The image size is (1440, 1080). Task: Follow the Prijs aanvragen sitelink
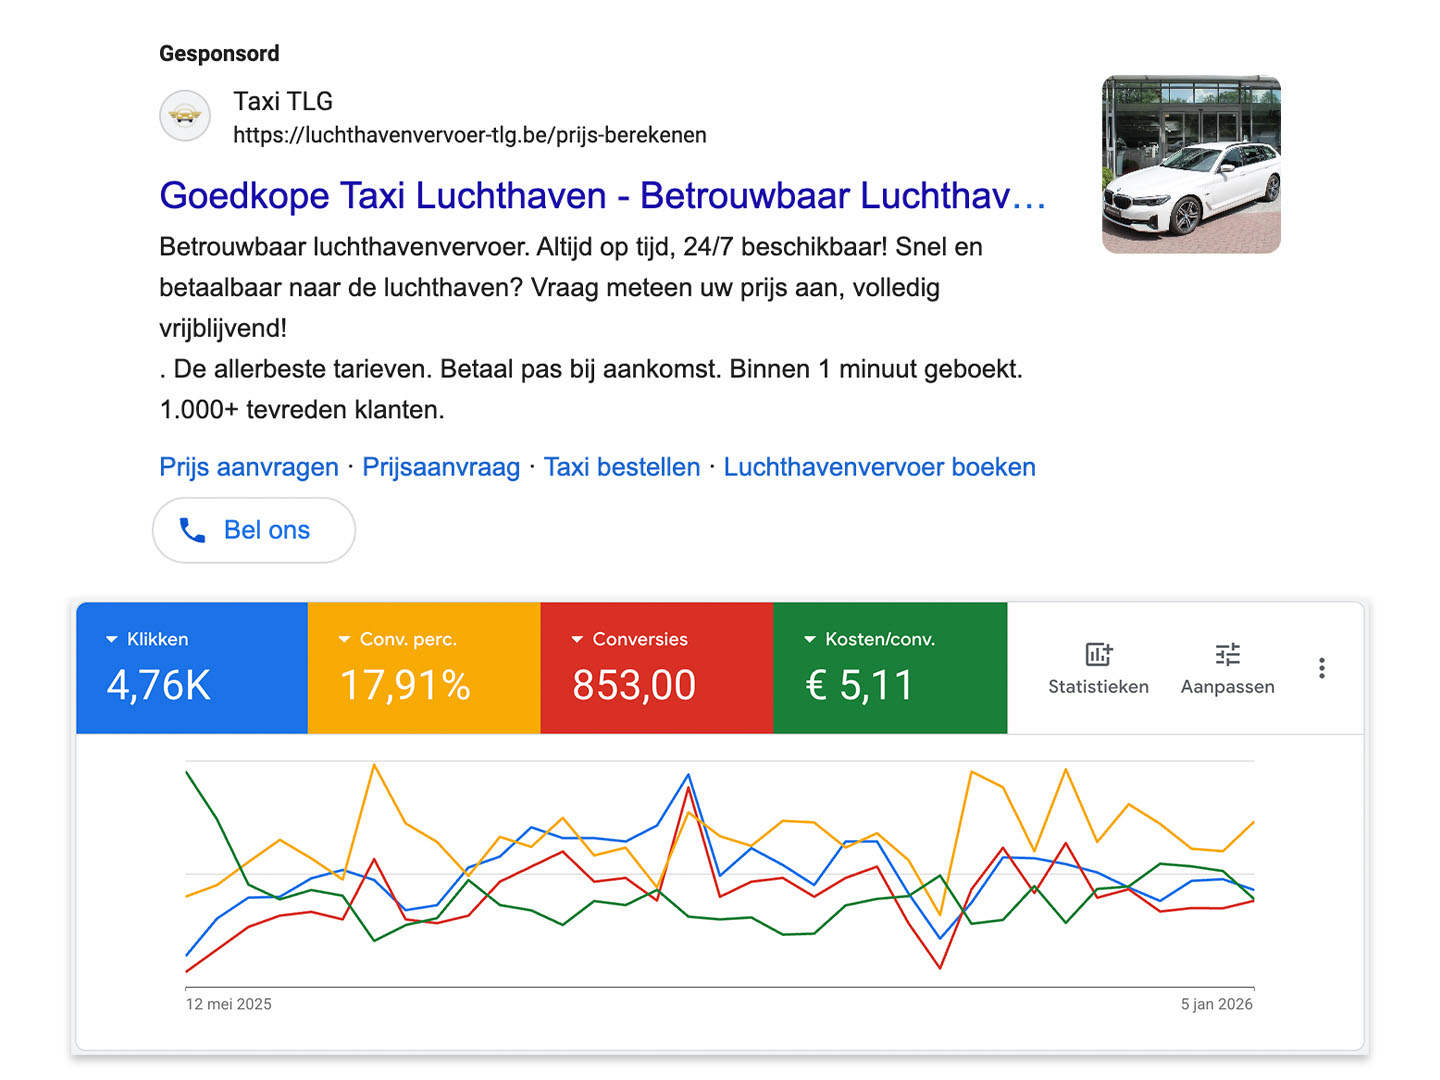pos(249,467)
